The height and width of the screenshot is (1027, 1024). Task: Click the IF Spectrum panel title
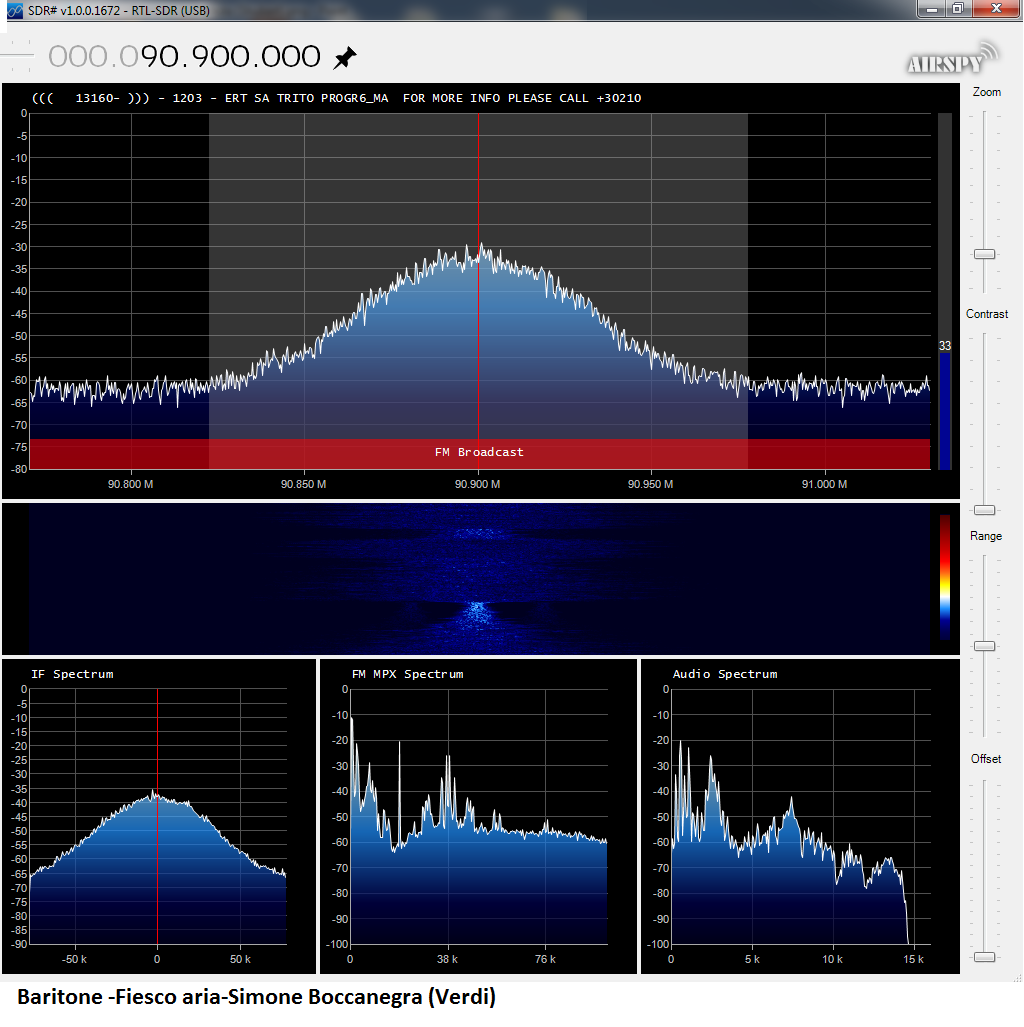(72, 674)
